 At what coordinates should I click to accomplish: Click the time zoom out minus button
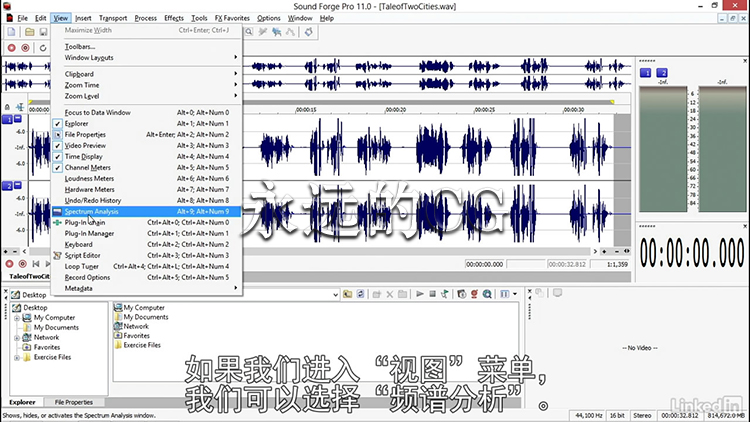pos(617,251)
